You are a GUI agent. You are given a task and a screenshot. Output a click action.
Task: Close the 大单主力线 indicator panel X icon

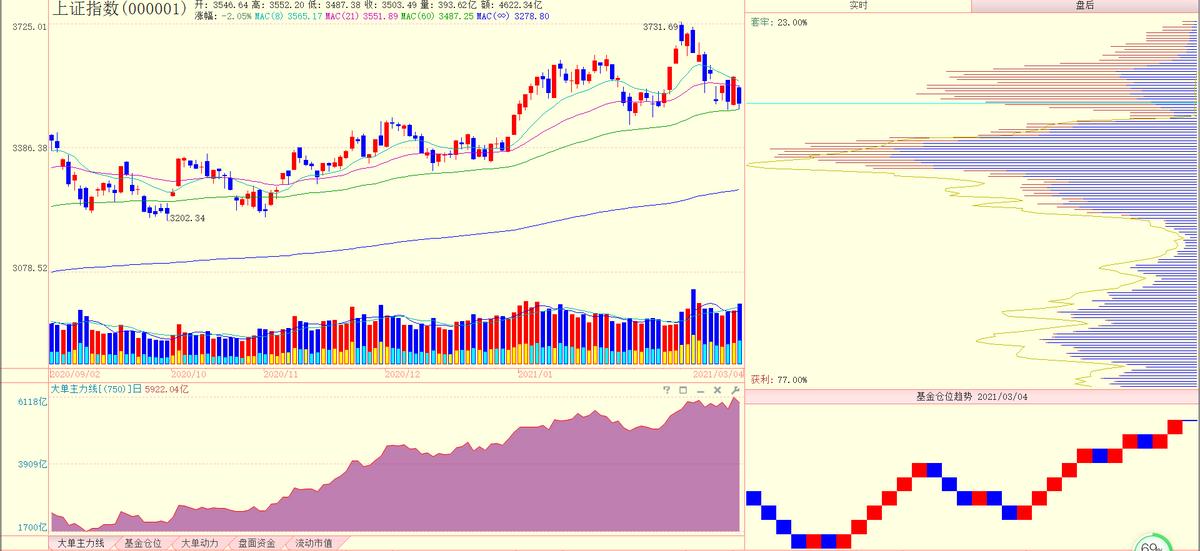tap(717, 390)
